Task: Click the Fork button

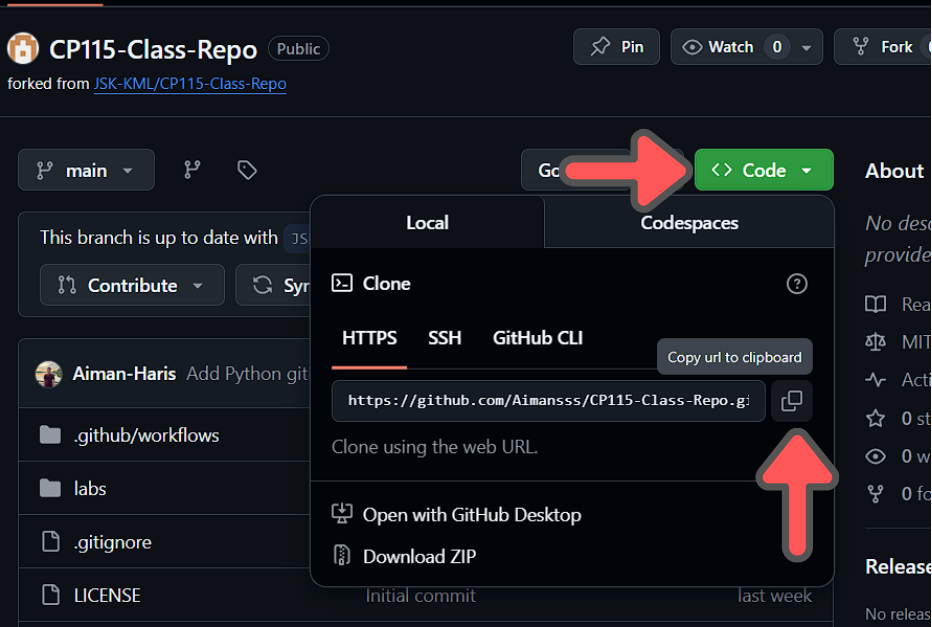Action: [883, 47]
